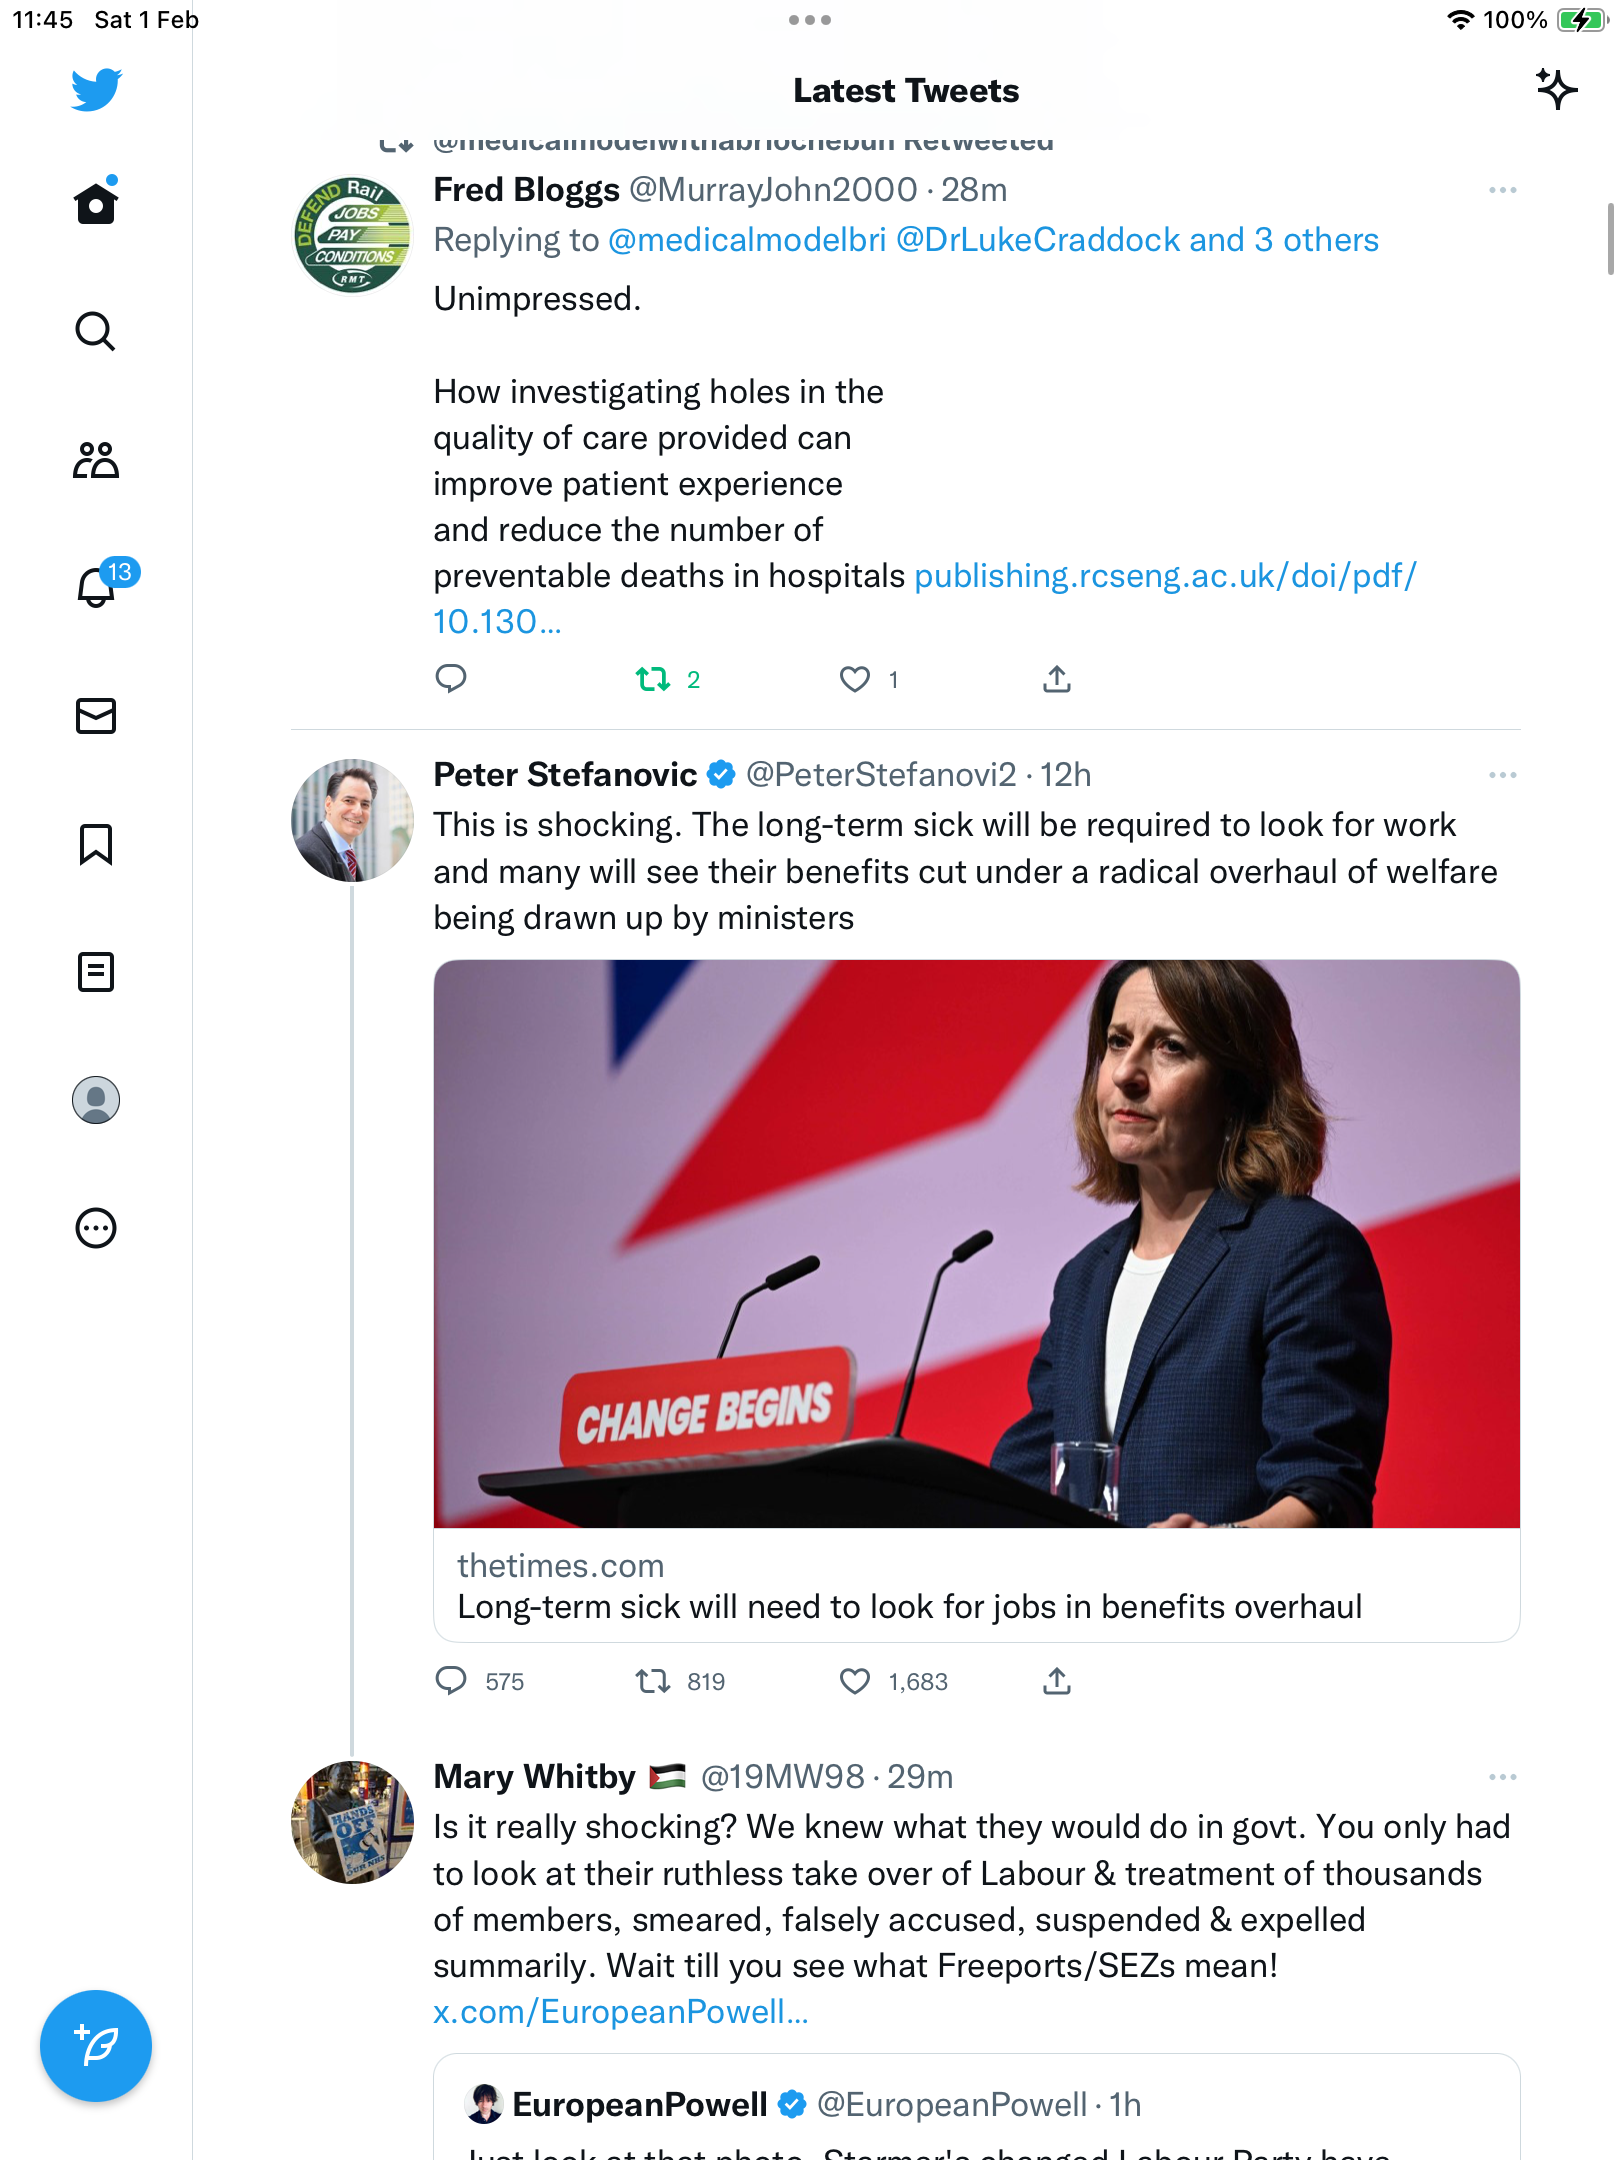This screenshot has height=2160, width=1620.
Task: Open more options on Fred Bloggs' tweet
Action: coord(1502,190)
